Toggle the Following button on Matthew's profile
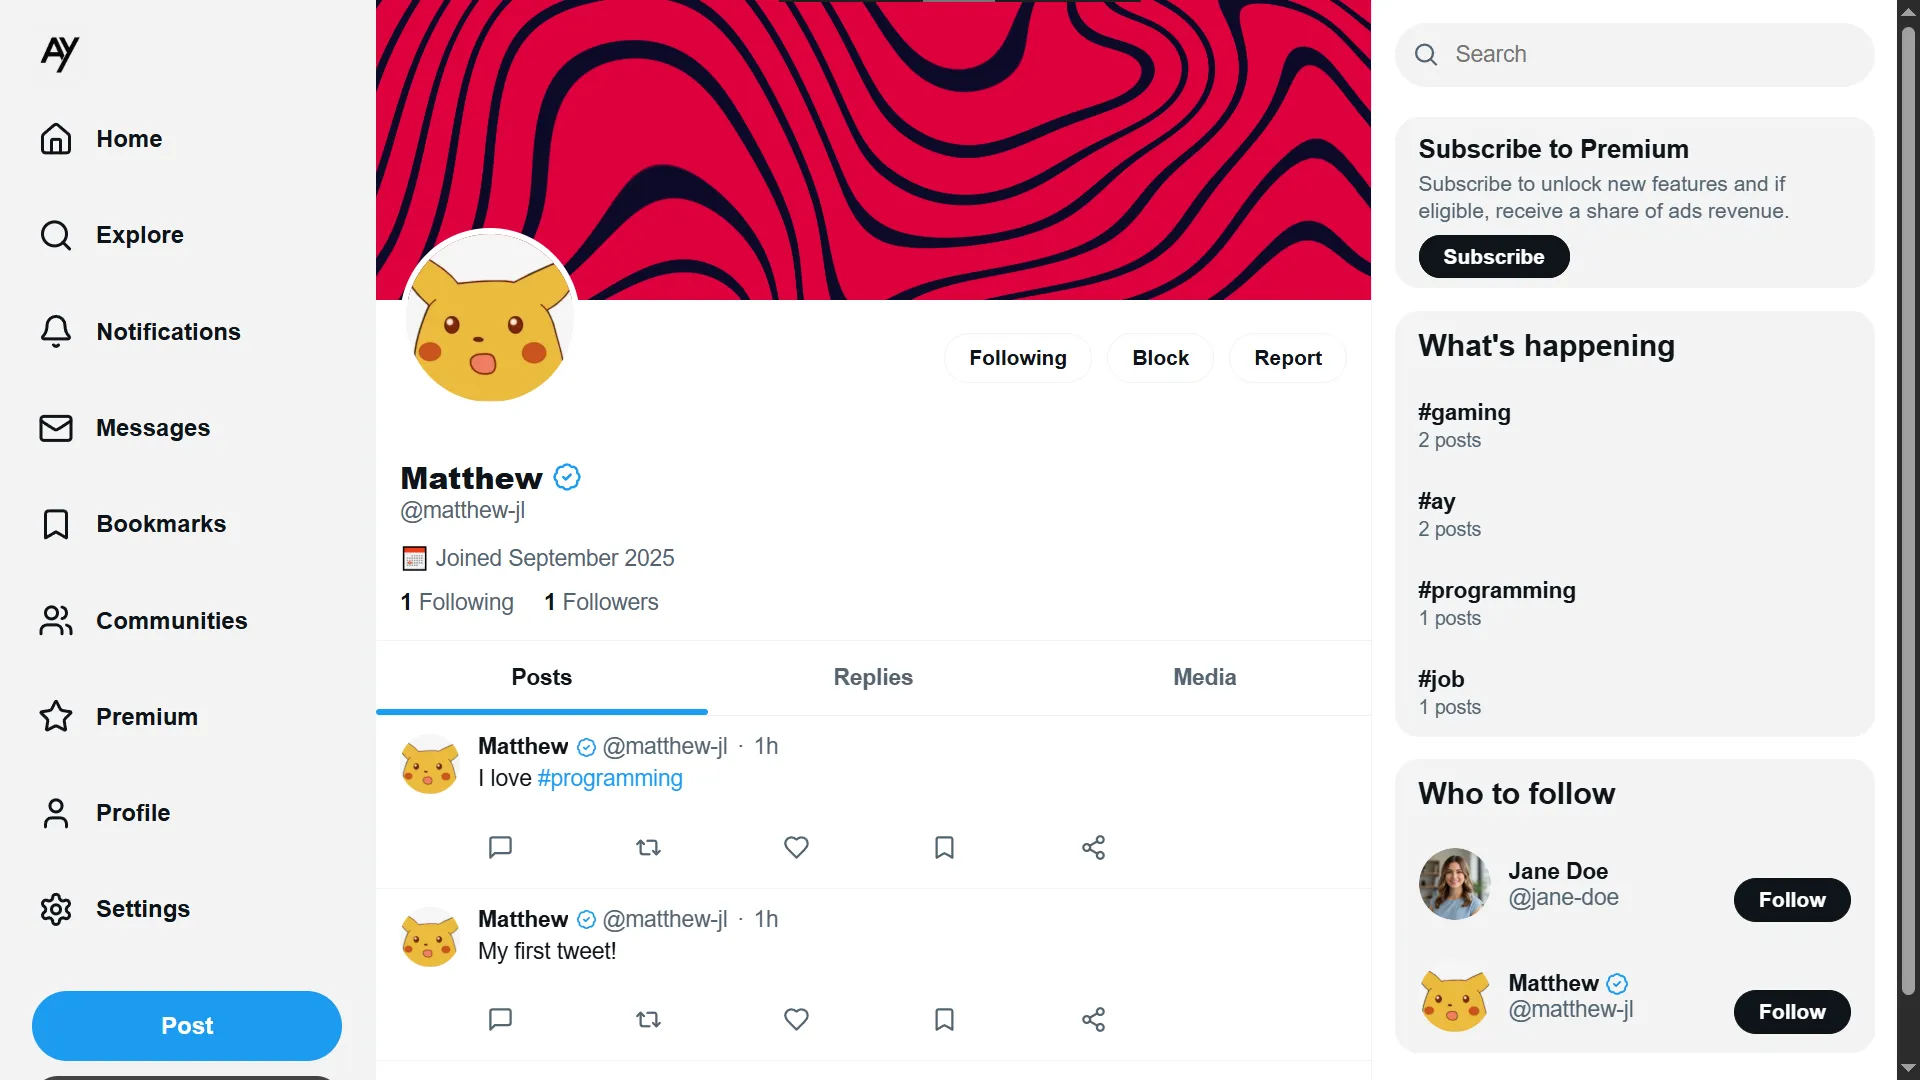 click(1017, 358)
